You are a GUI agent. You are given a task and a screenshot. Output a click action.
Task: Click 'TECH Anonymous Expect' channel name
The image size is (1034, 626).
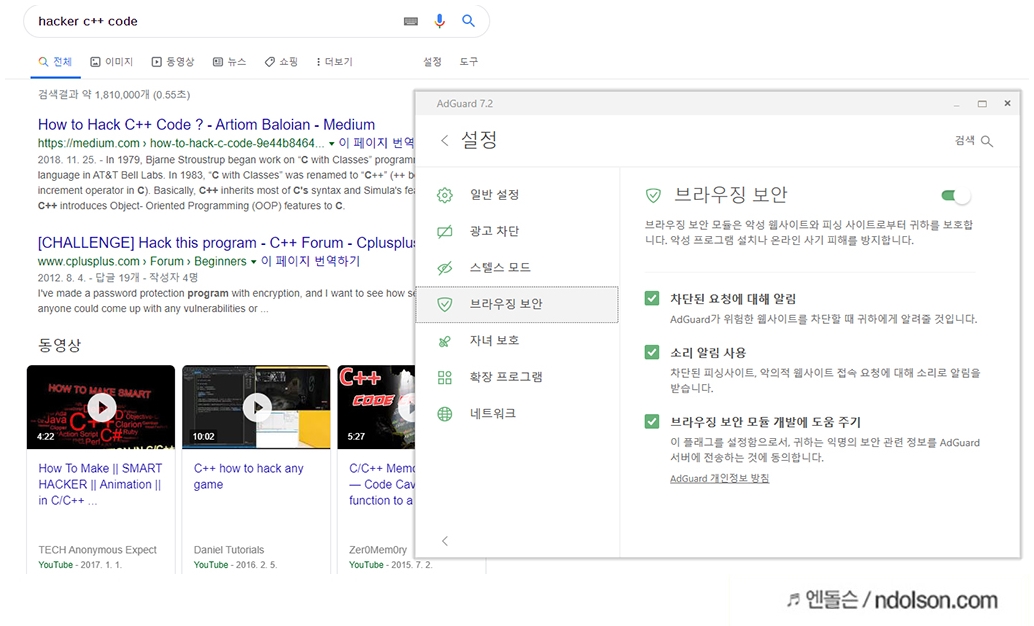click(98, 549)
